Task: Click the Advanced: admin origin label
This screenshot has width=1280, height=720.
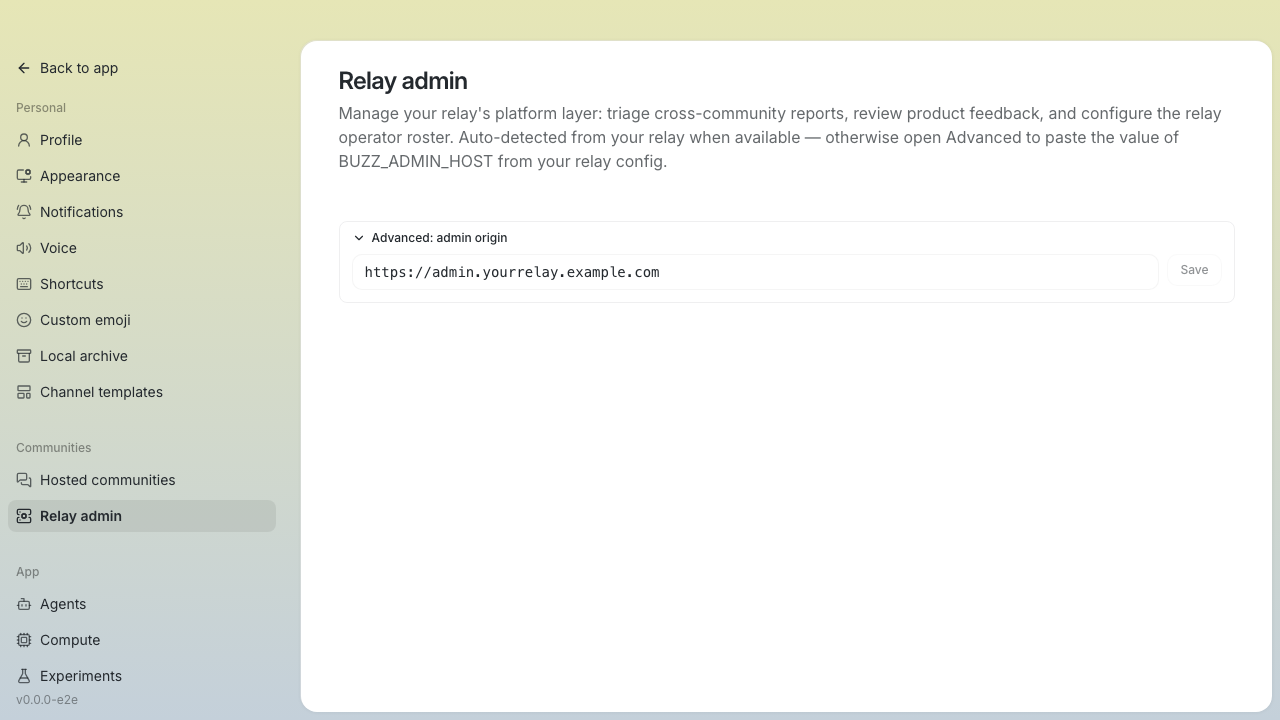Action: pos(439,238)
